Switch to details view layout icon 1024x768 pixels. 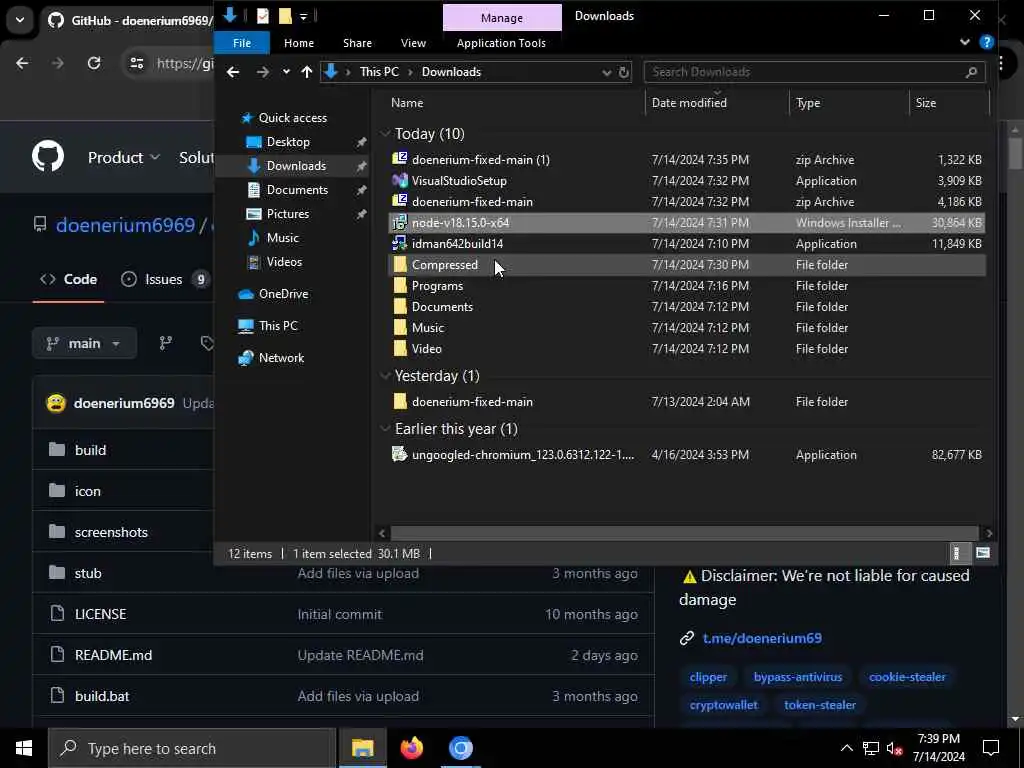click(x=956, y=553)
